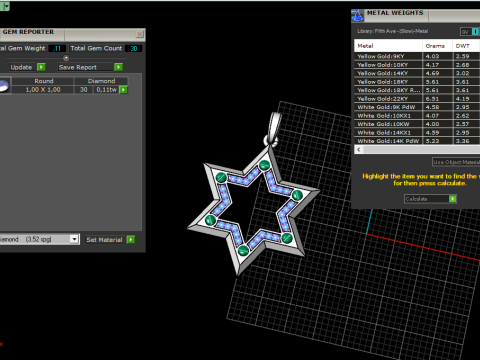
Task: Close the Gem Reporter panel
Action: 140,34
